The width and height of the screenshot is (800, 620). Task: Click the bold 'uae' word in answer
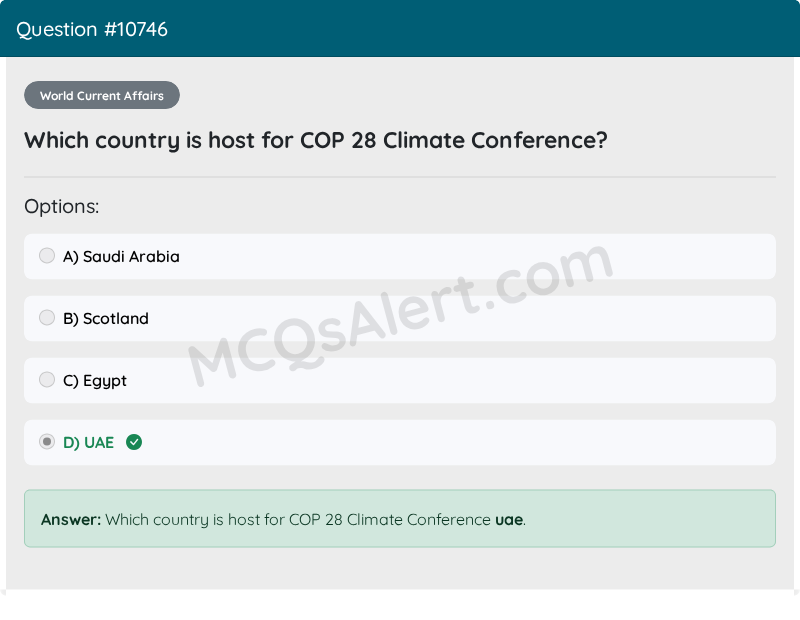pos(509,520)
